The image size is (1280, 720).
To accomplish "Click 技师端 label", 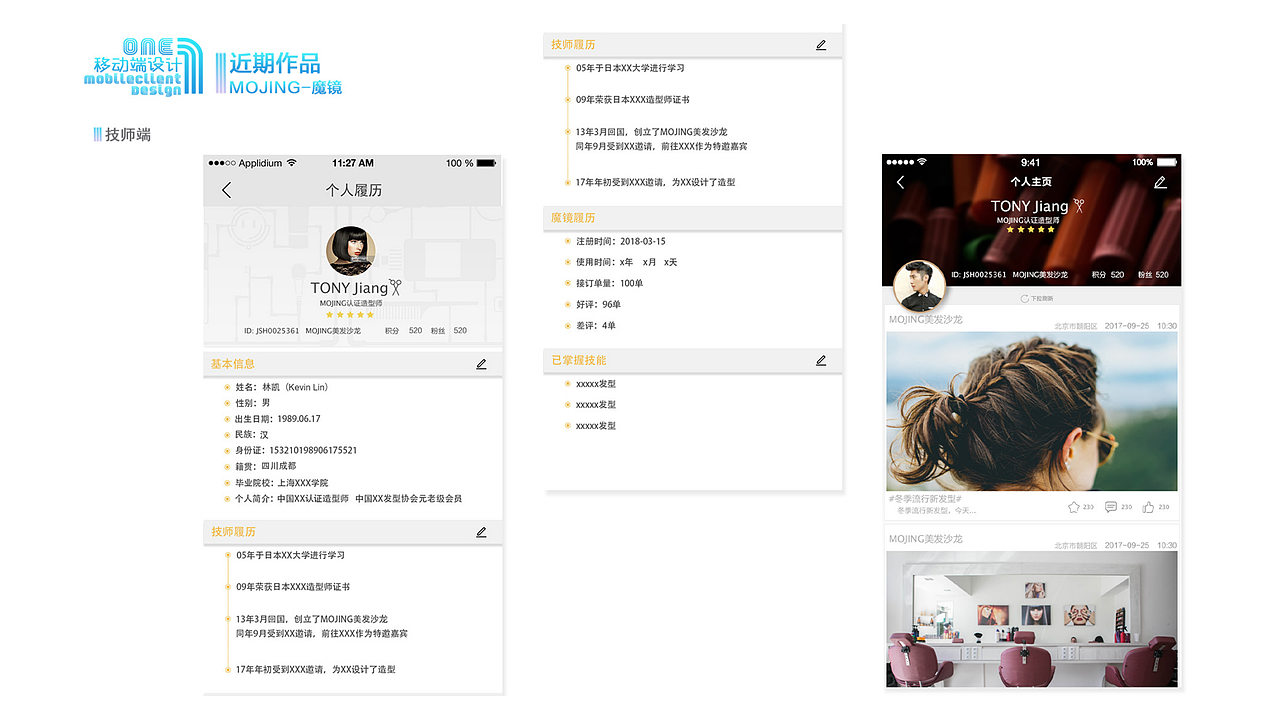I will [x=128, y=134].
